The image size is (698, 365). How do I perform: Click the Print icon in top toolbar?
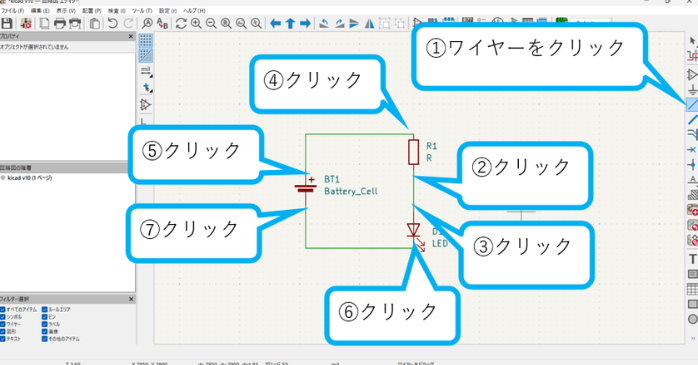60,23
